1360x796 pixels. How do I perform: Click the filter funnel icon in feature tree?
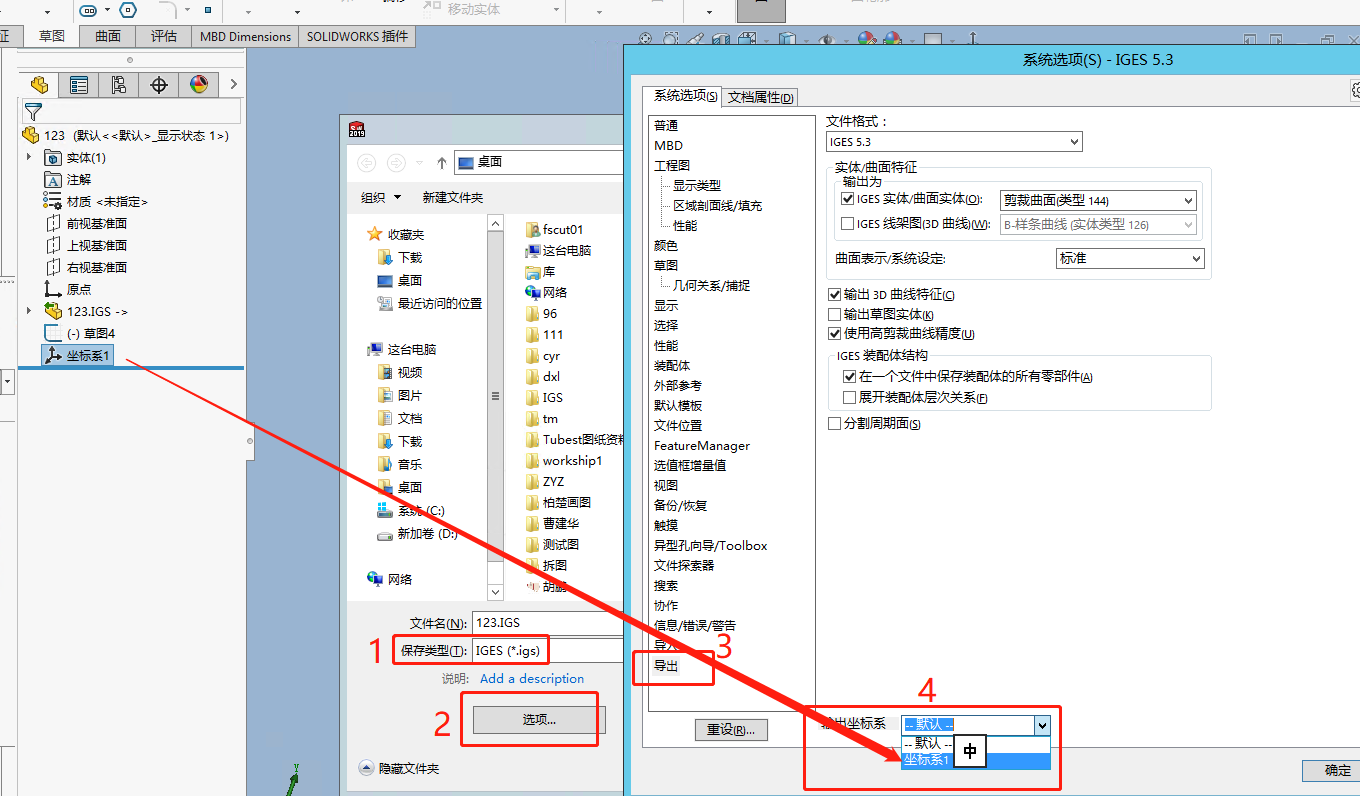[33, 111]
